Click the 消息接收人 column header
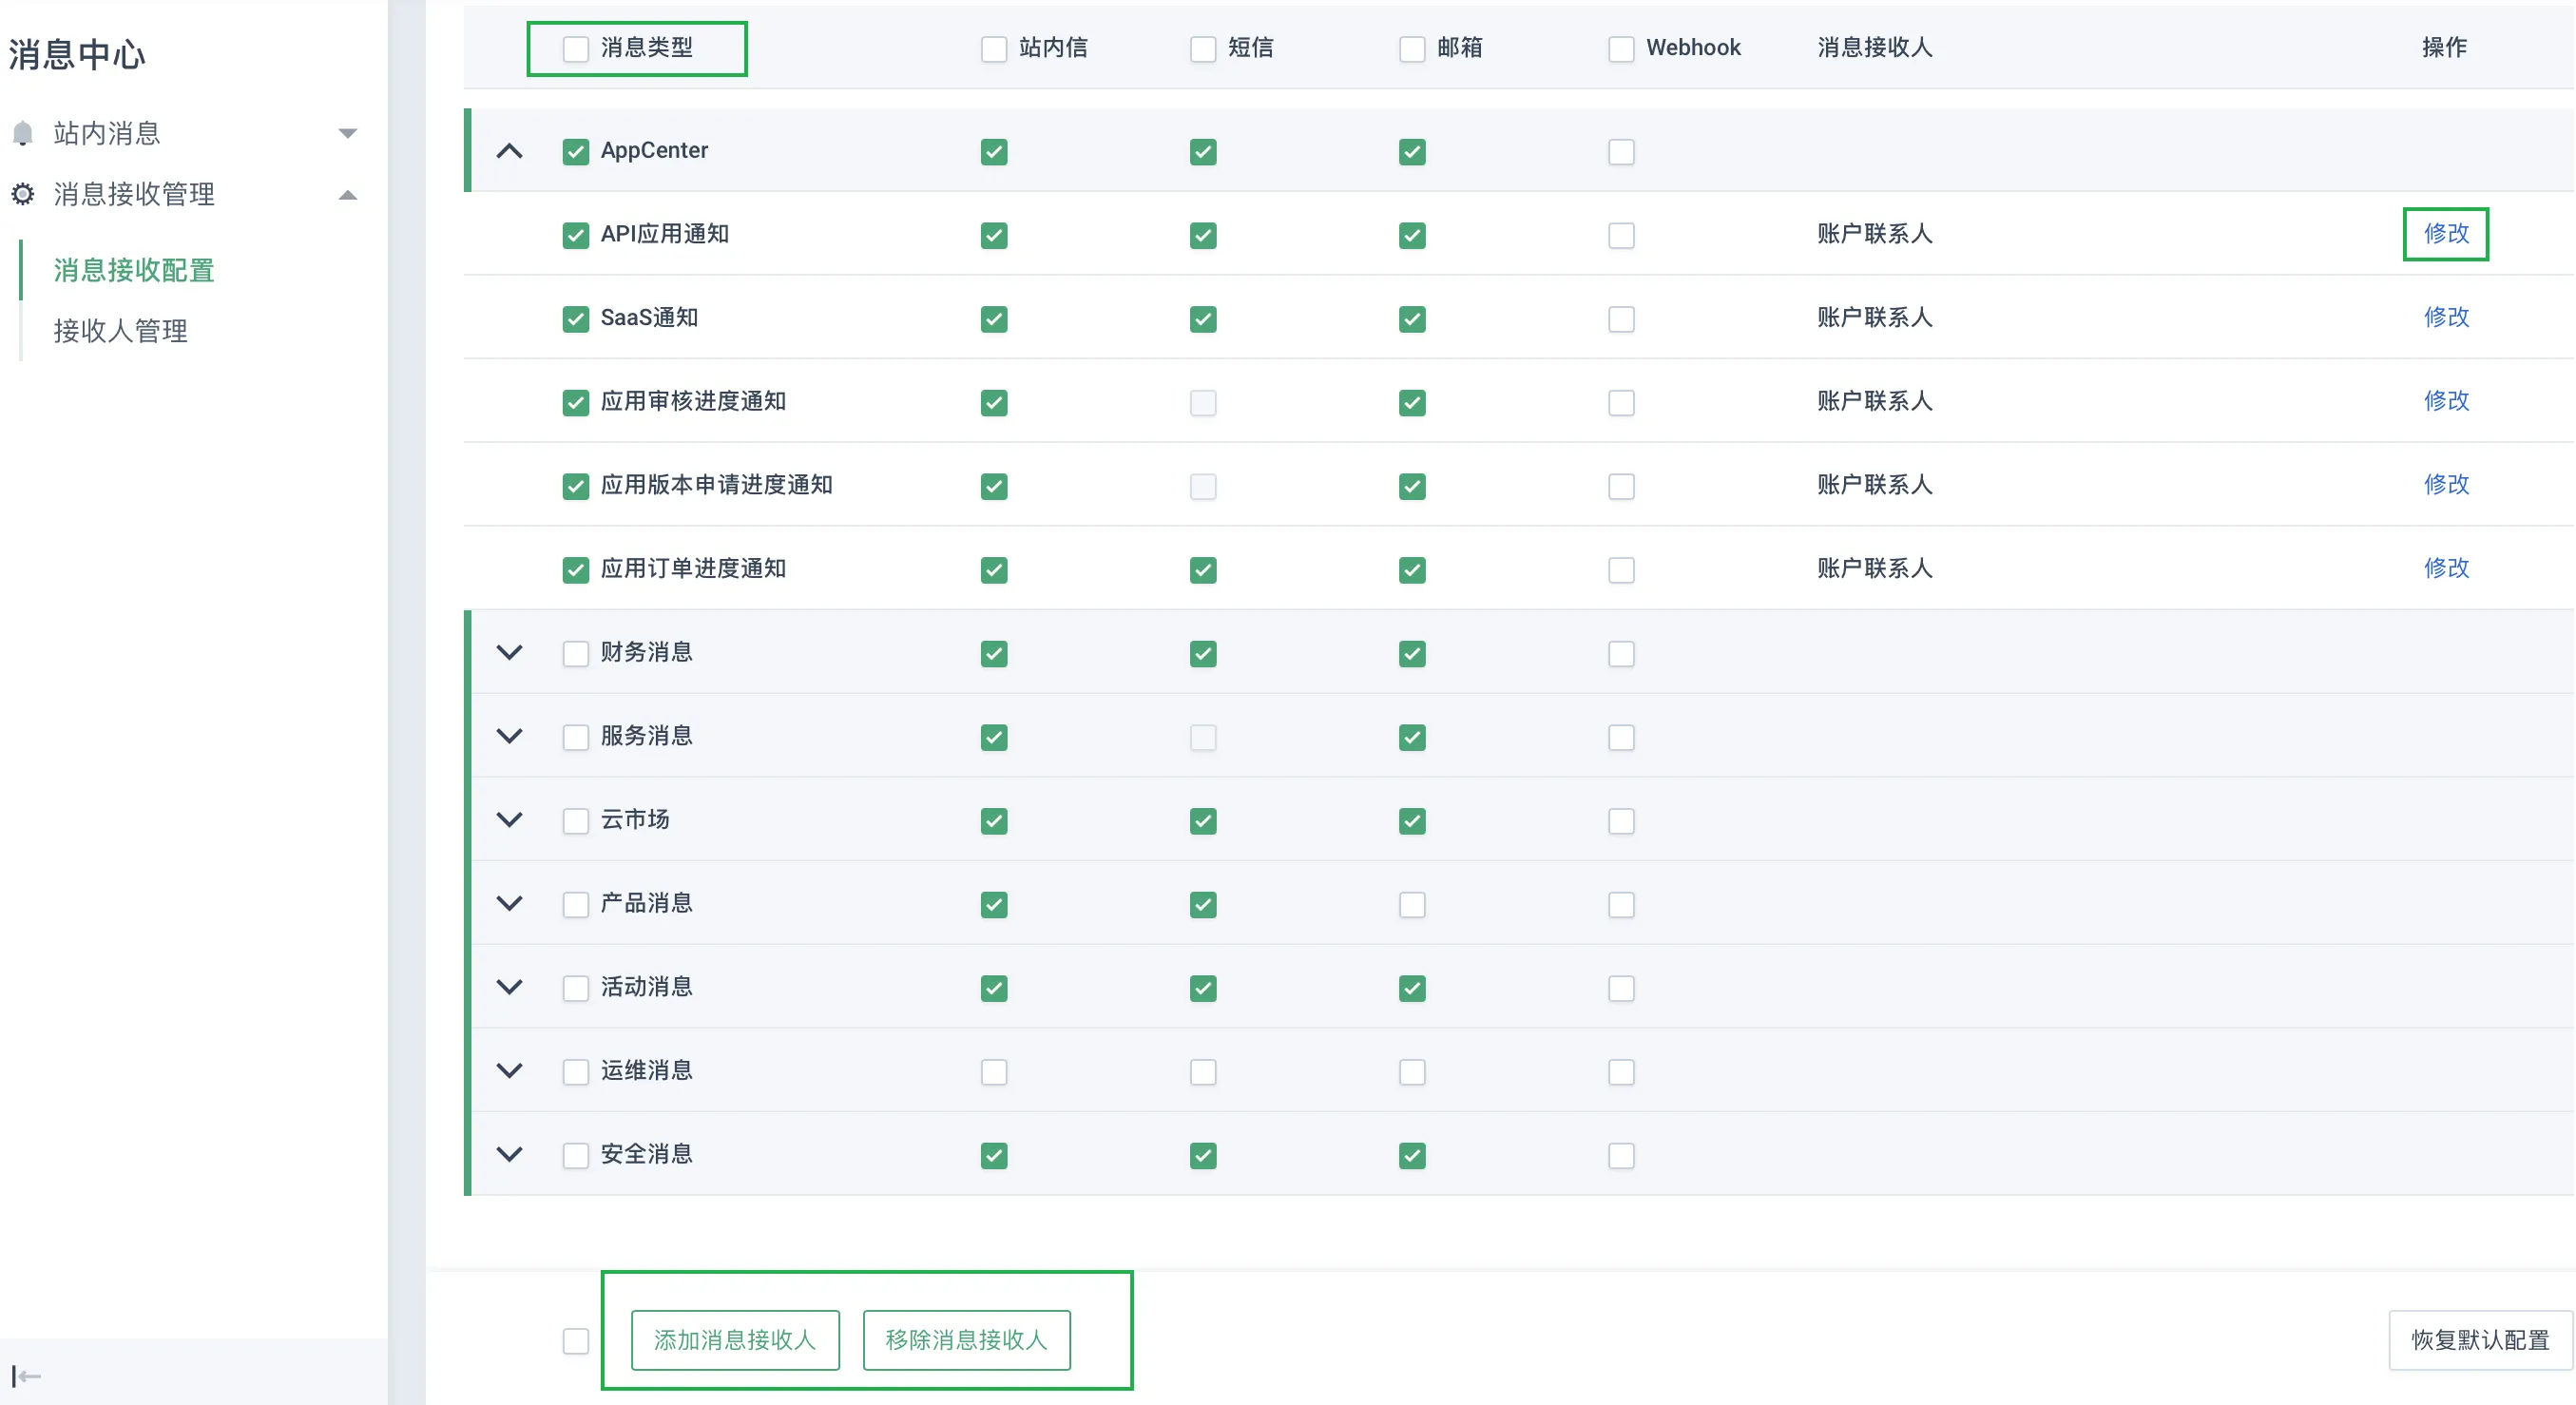Viewport: 2576px width, 1405px height. (x=1874, y=48)
